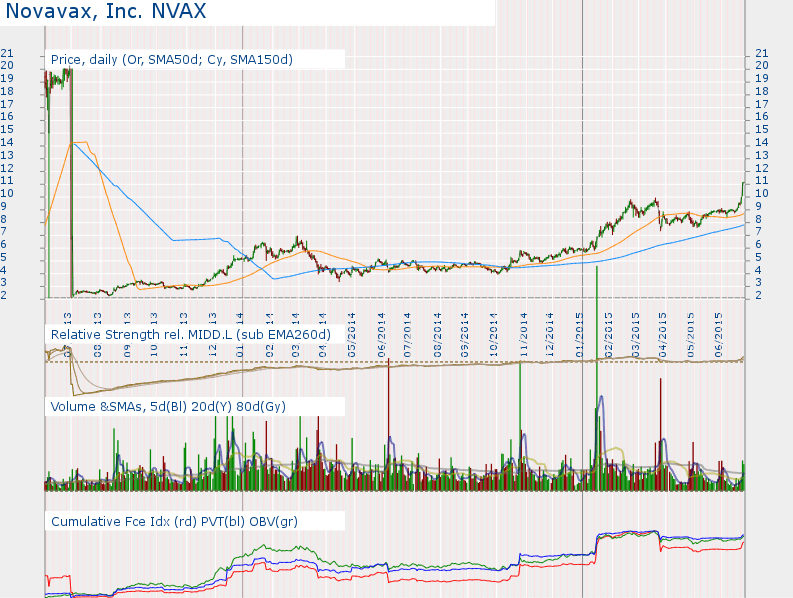Click the 10/2014 date label

click(x=494, y=335)
